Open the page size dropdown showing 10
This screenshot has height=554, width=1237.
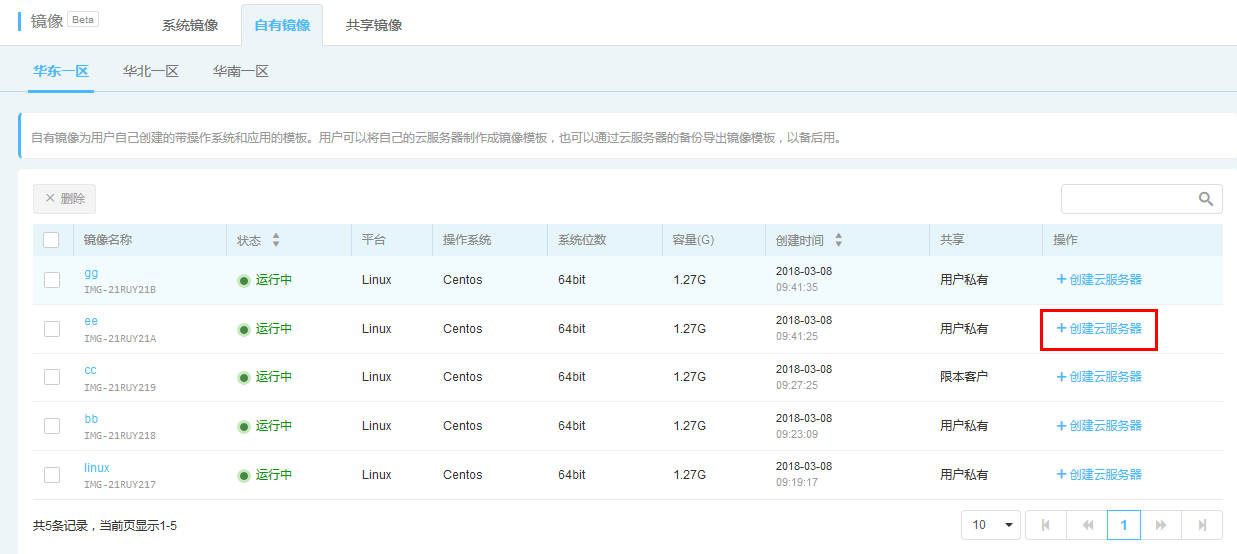[991, 525]
